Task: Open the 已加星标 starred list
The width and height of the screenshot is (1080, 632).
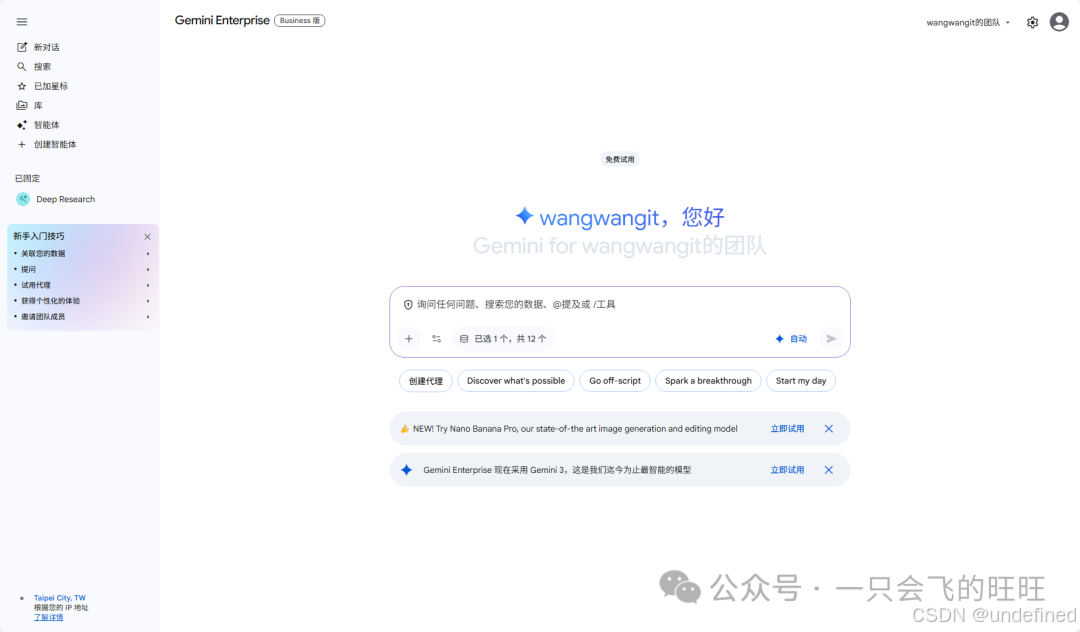Action: [43, 86]
